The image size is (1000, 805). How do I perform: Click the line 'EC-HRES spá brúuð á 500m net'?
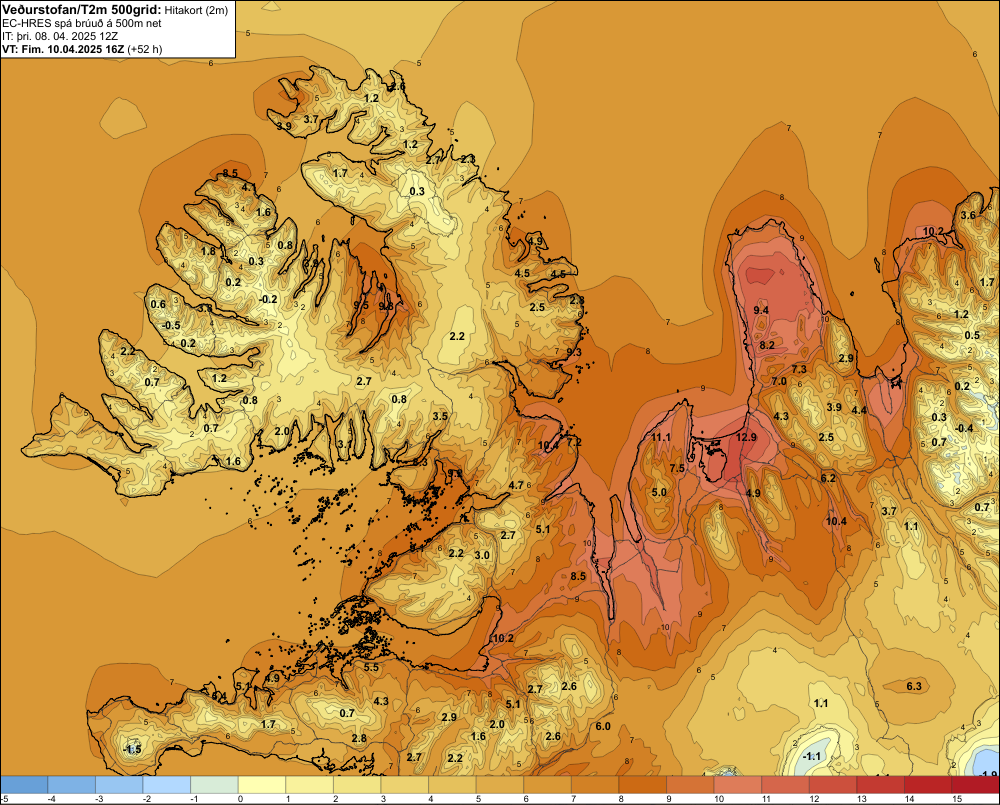tap(82, 23)
